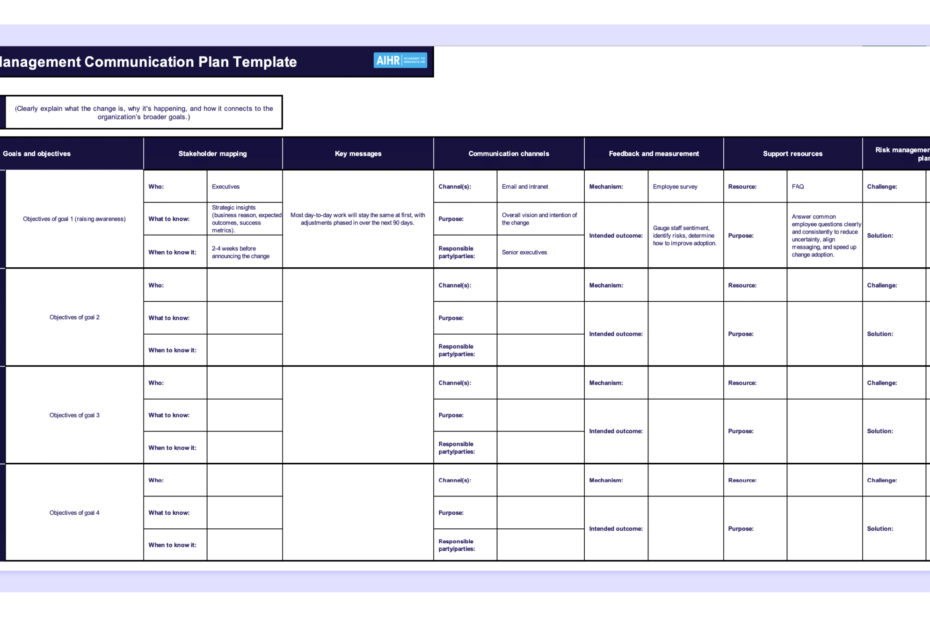
Task: Select 'Overall vision and intention of the change' cell
Action: pyautogui.click(x=539, y=219)
